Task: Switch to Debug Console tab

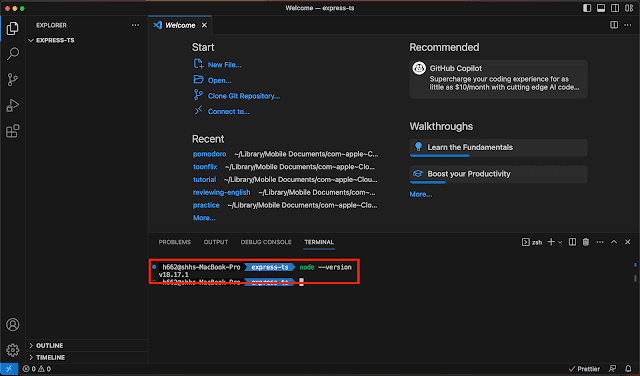Action: (x=266, y=242)
